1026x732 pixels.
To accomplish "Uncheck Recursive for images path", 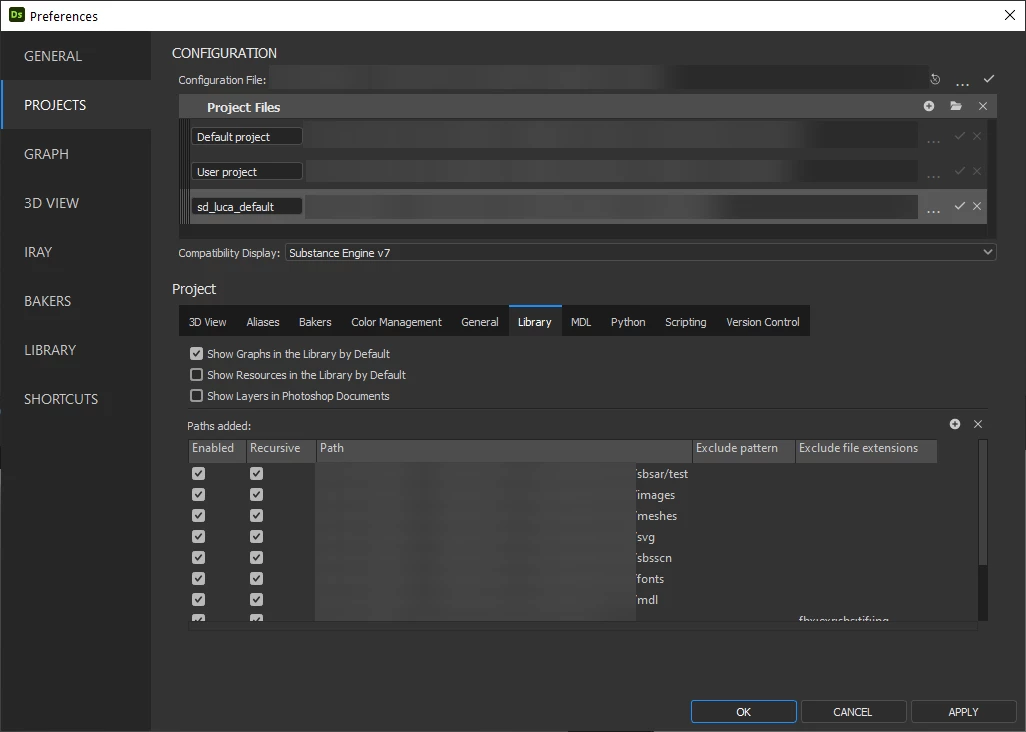I will (x=256, y=495).
